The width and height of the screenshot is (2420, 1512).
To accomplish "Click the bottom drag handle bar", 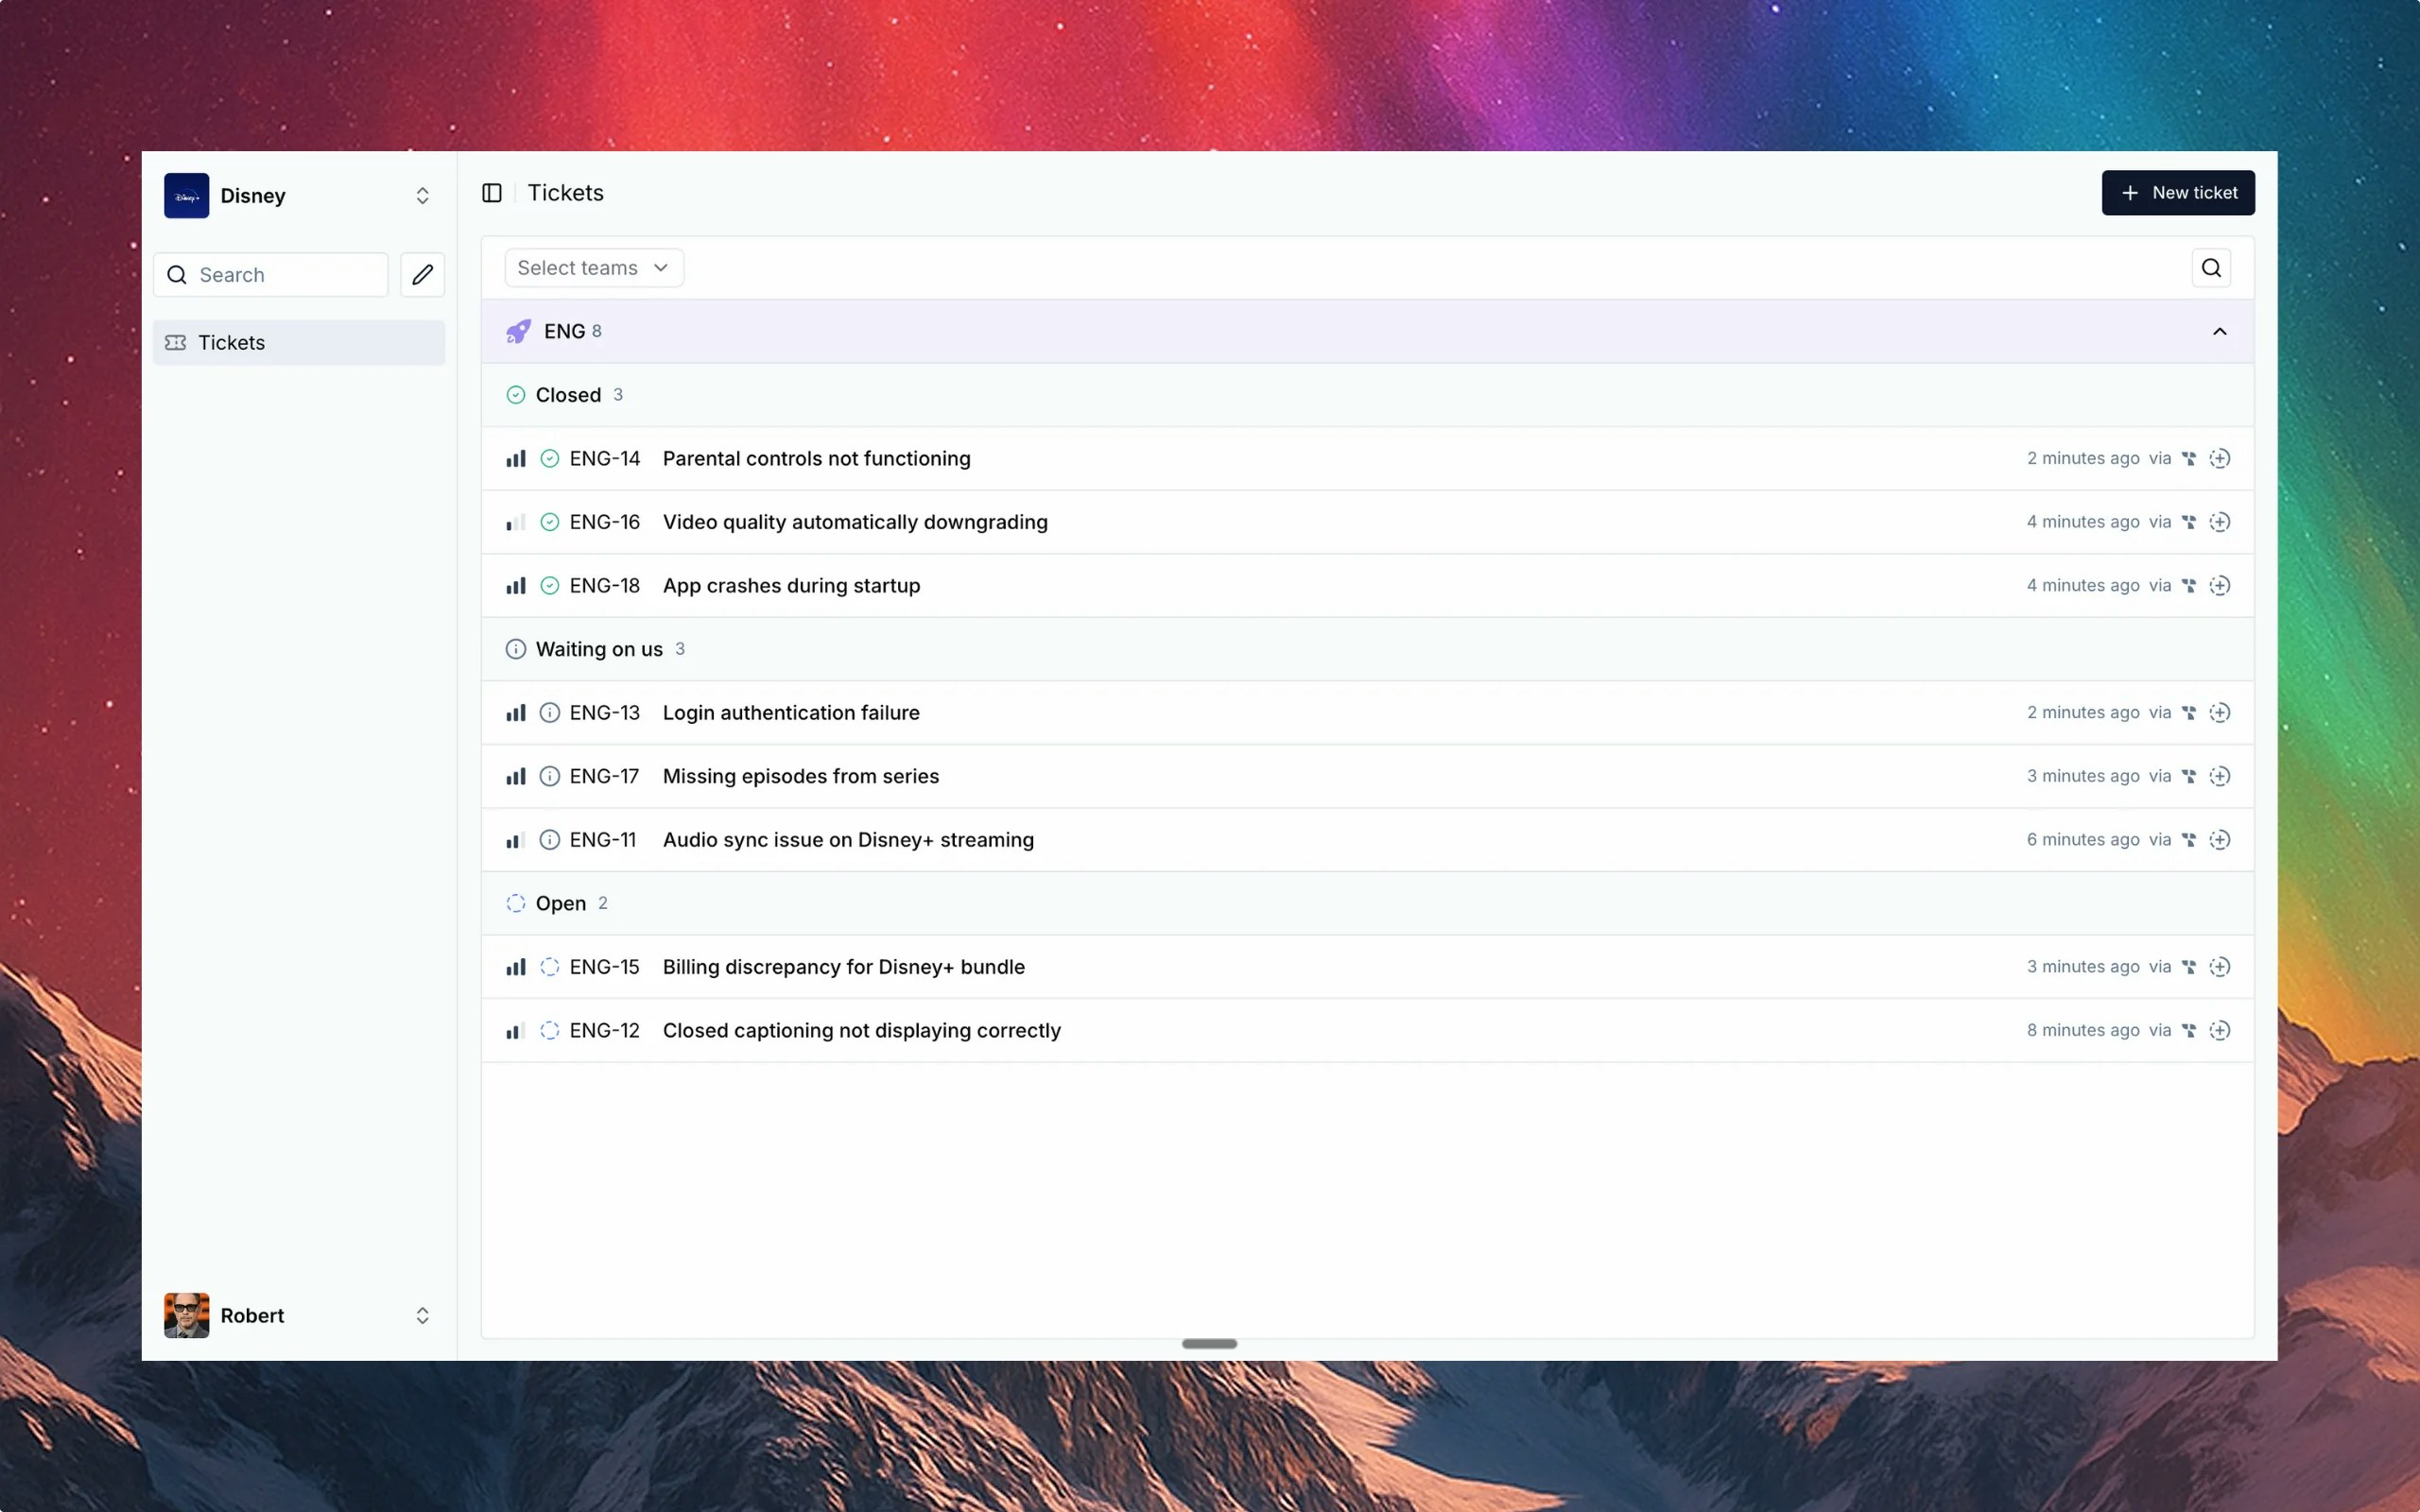I will pyautogui.click(x=1209, y=1343).
